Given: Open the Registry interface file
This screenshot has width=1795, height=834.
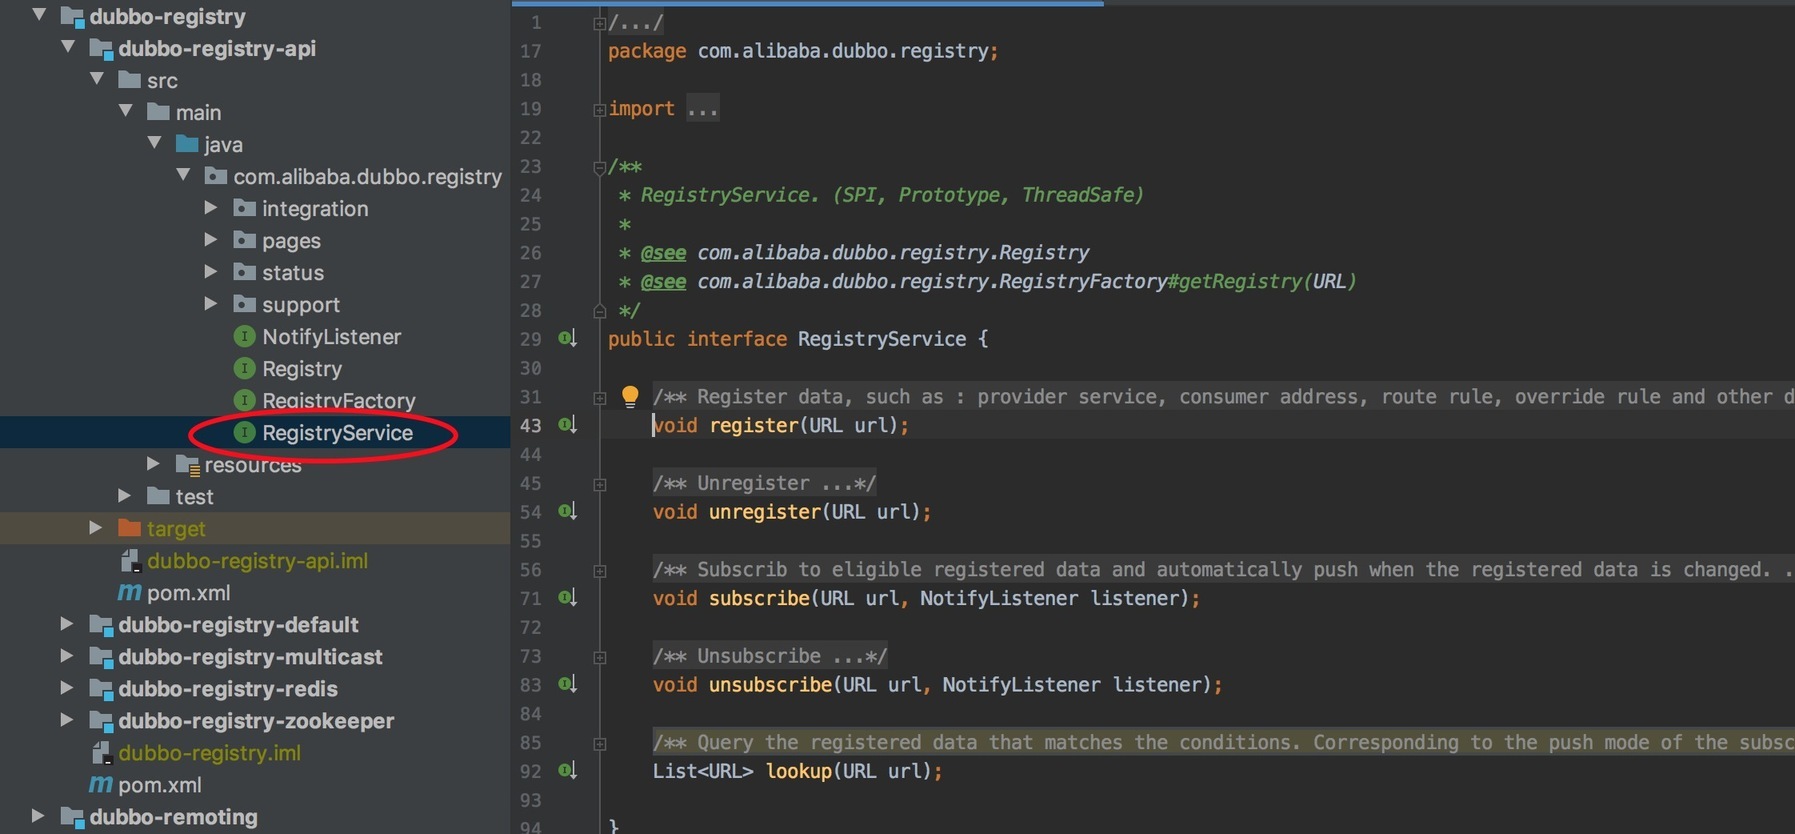Looking at the screenshot, I should pos(302,369).
